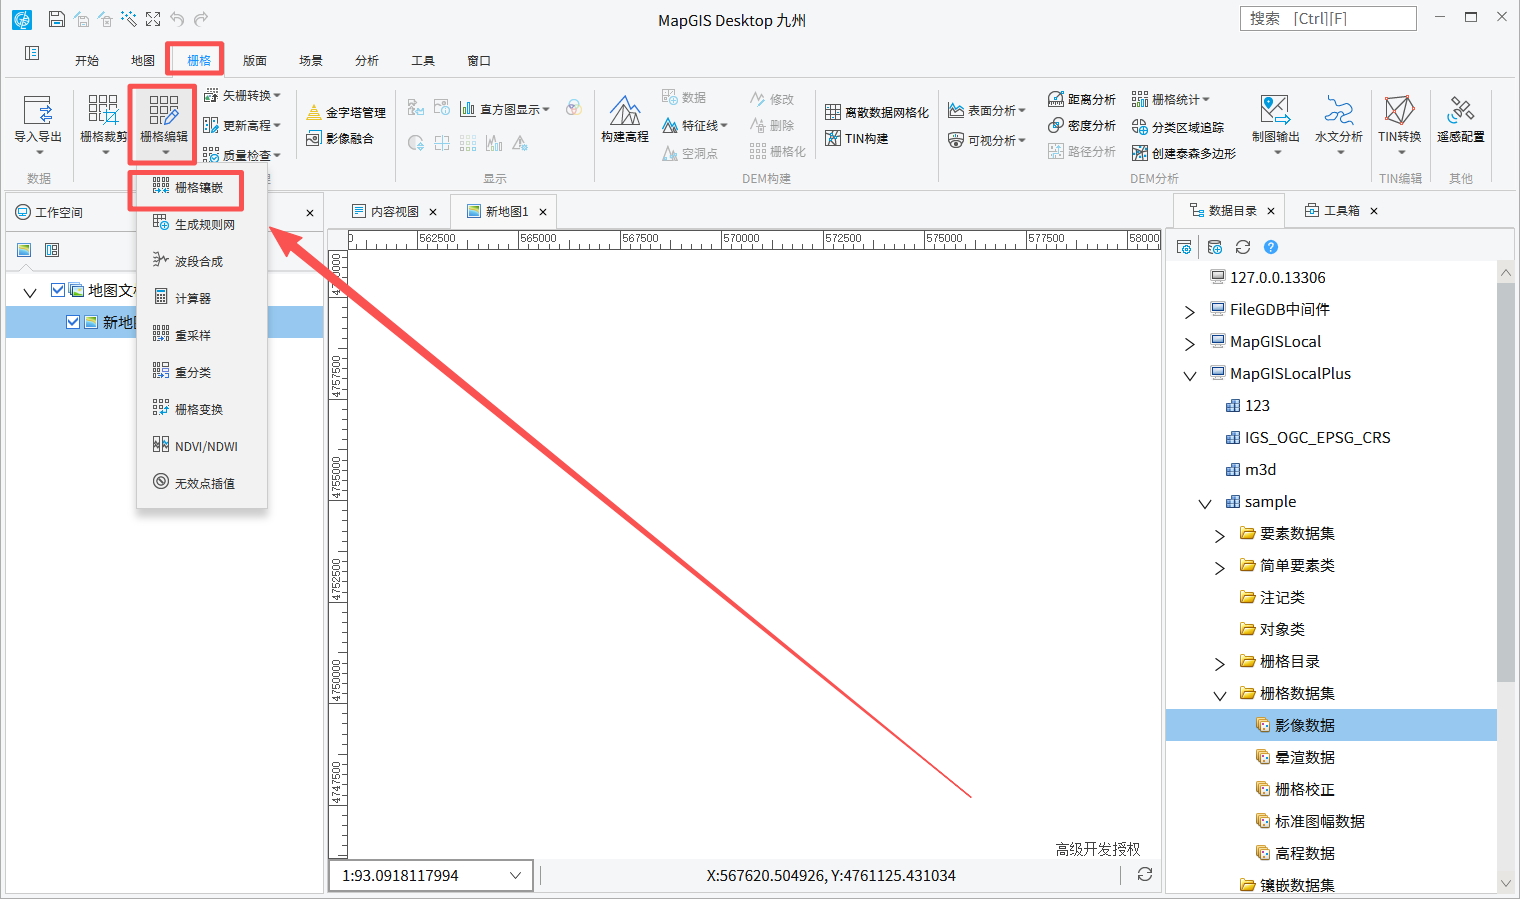
Task: Open 距离分析 distance analysis
Action: point(1082,99)
